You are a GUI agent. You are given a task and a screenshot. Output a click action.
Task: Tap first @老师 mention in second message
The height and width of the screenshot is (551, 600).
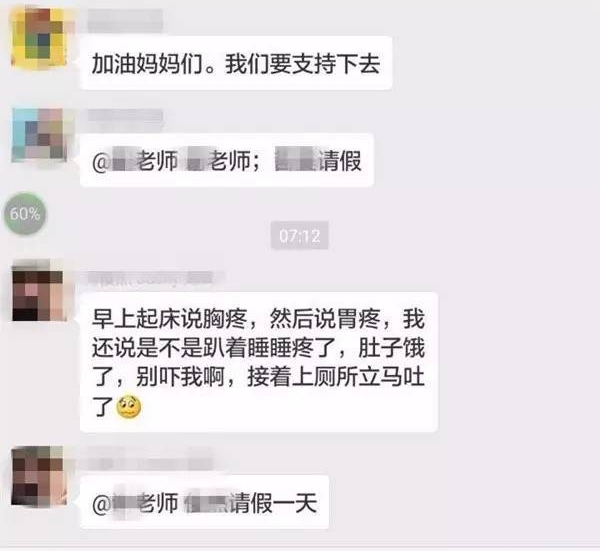135,161
